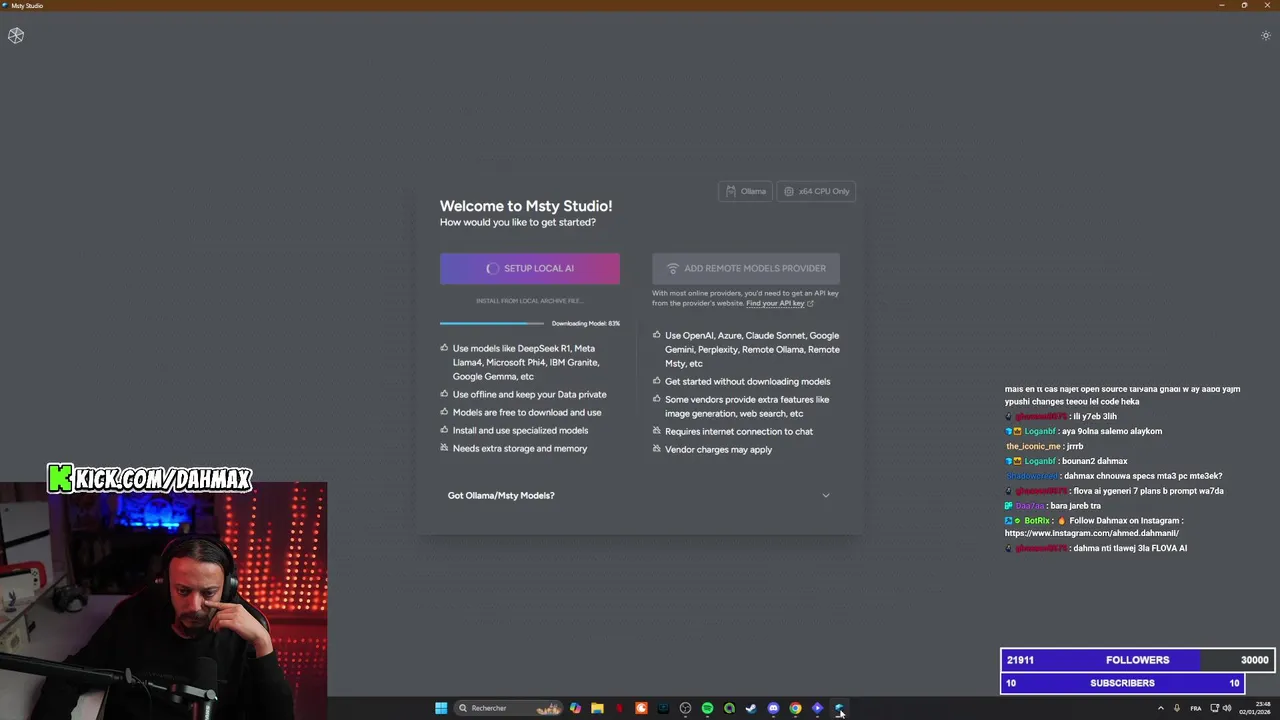The height and width of the screenshot is (720, 1280).
Task: Click thumbs-down icon beside Needs extra storage
Action: coord(444,448)
